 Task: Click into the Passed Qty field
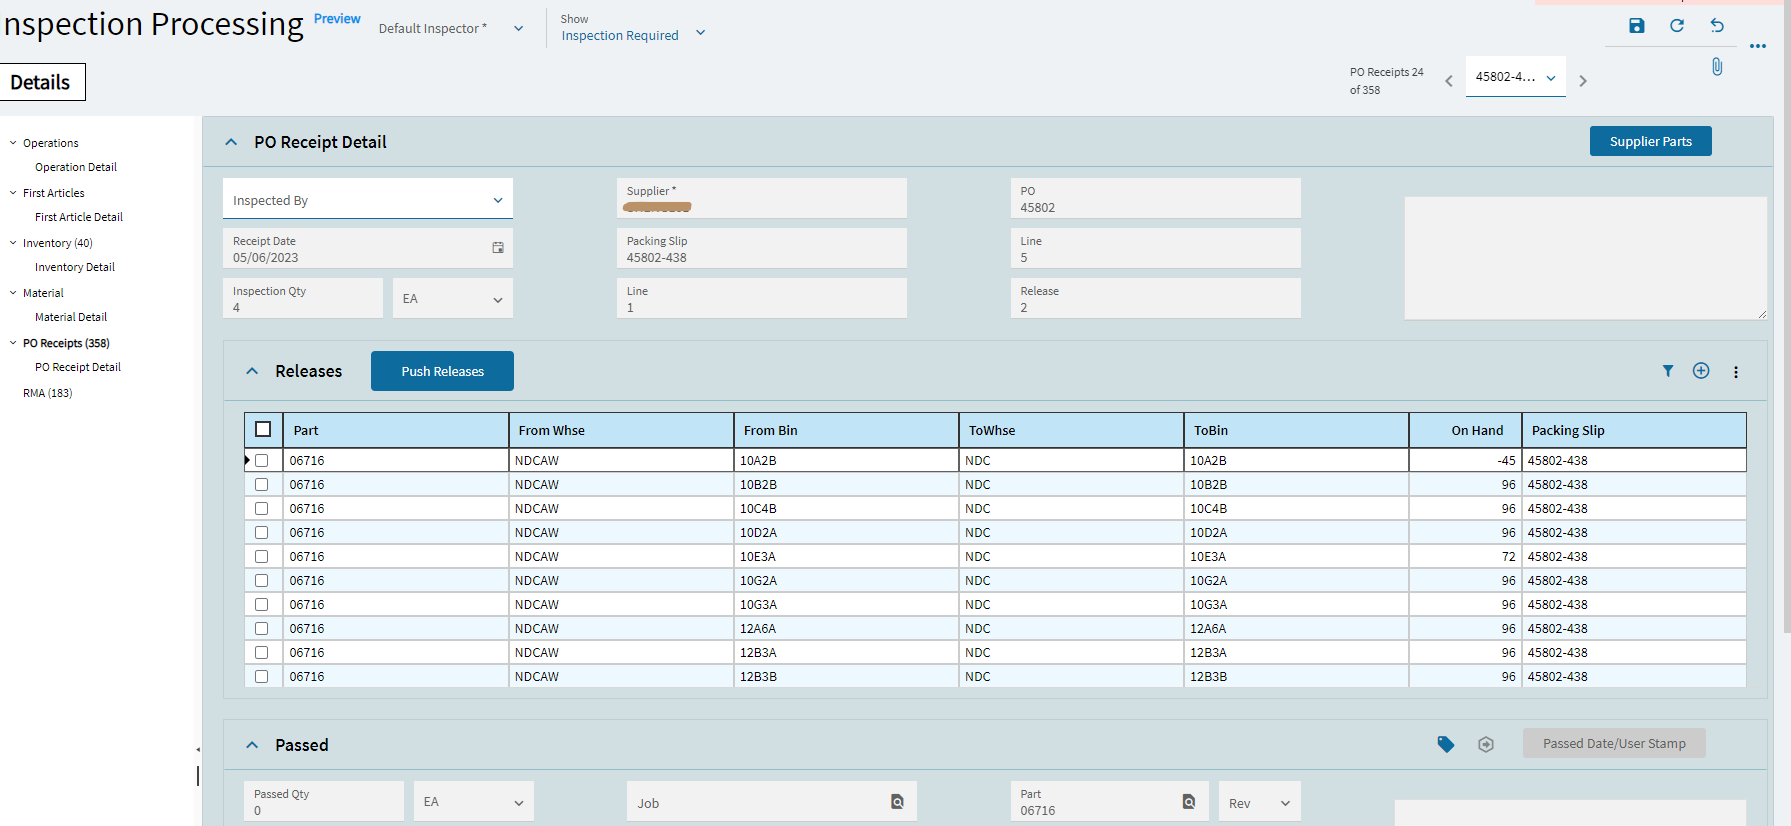click(324, 802)
